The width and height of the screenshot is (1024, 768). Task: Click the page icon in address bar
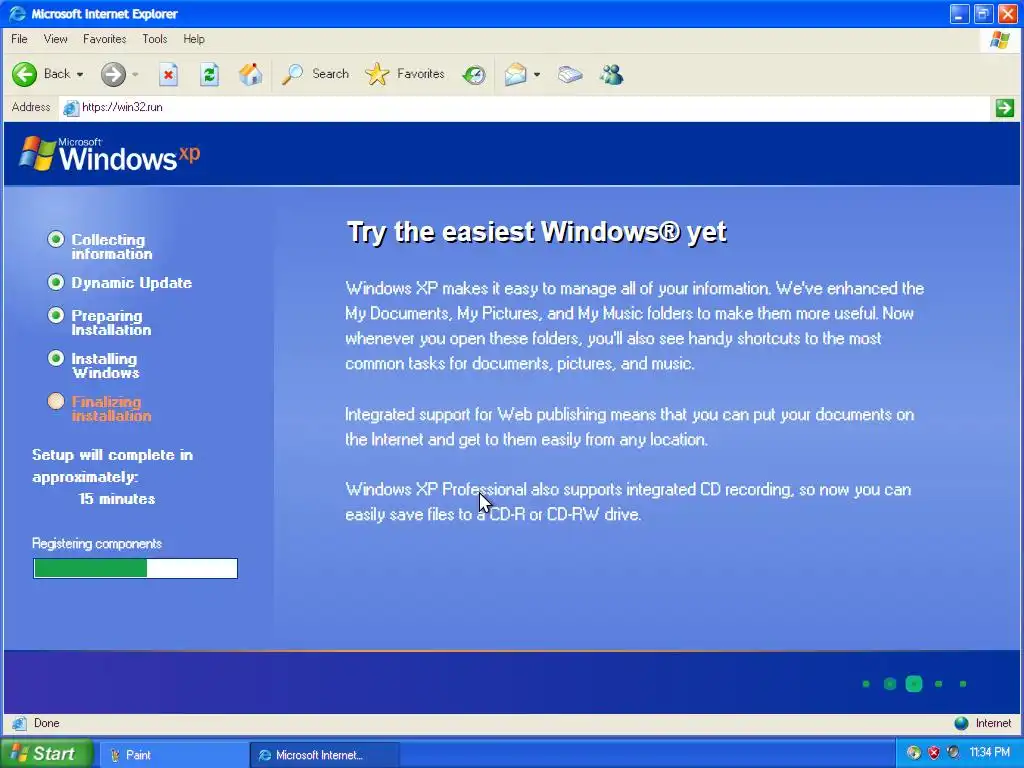pyautogui.click(x=71, y=108)
